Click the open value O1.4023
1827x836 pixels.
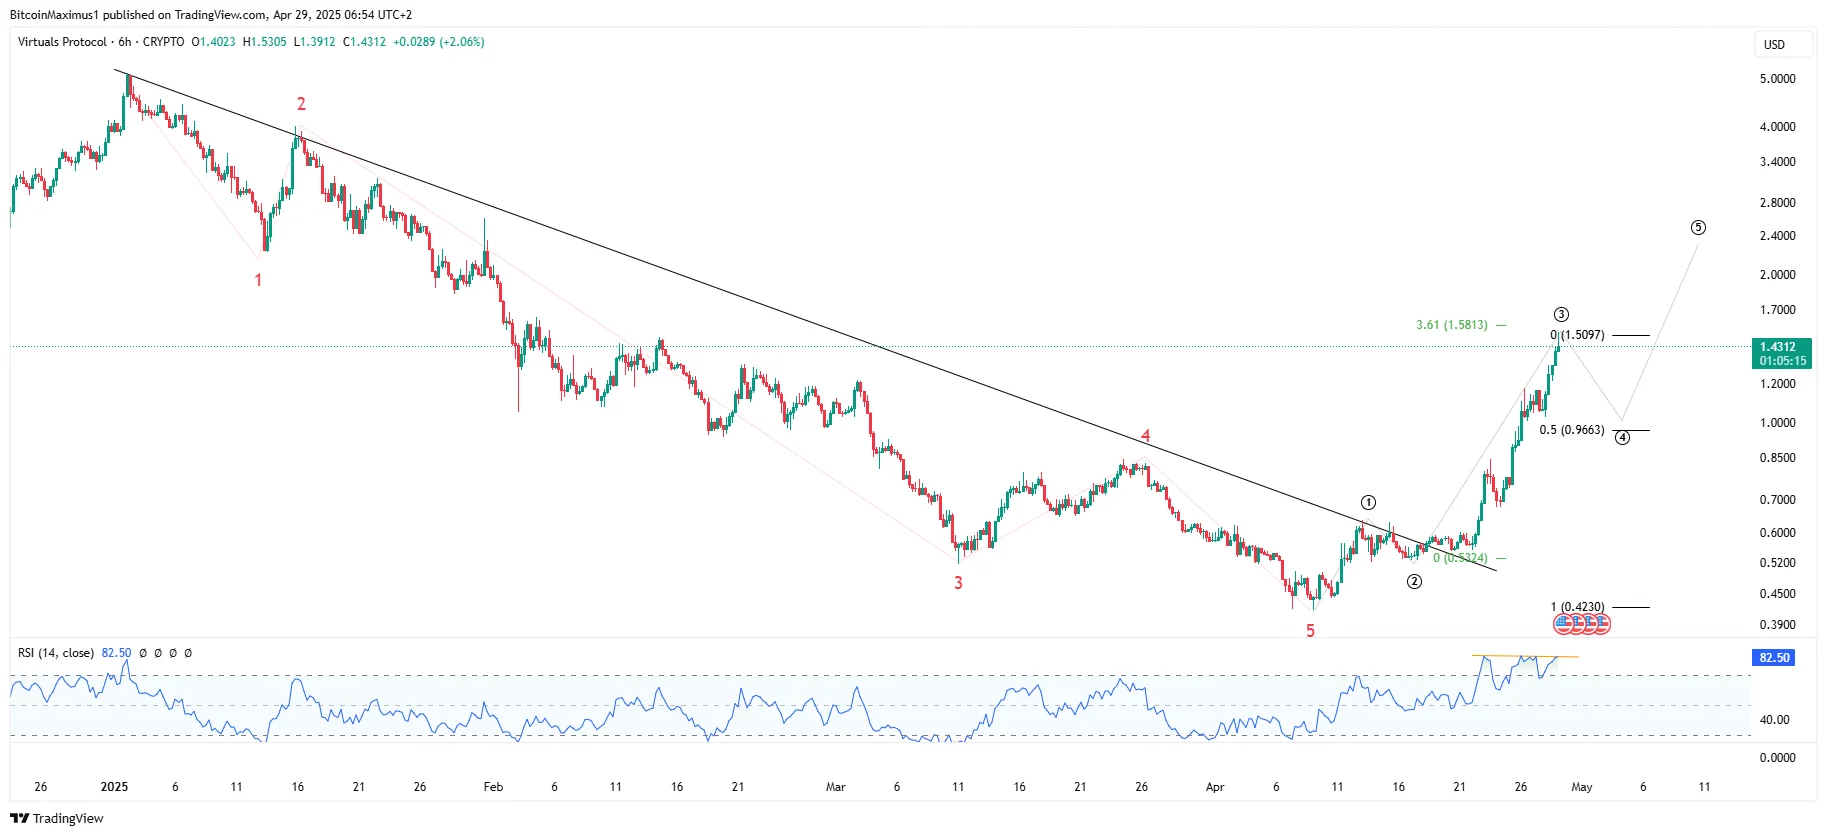(214, 42)
